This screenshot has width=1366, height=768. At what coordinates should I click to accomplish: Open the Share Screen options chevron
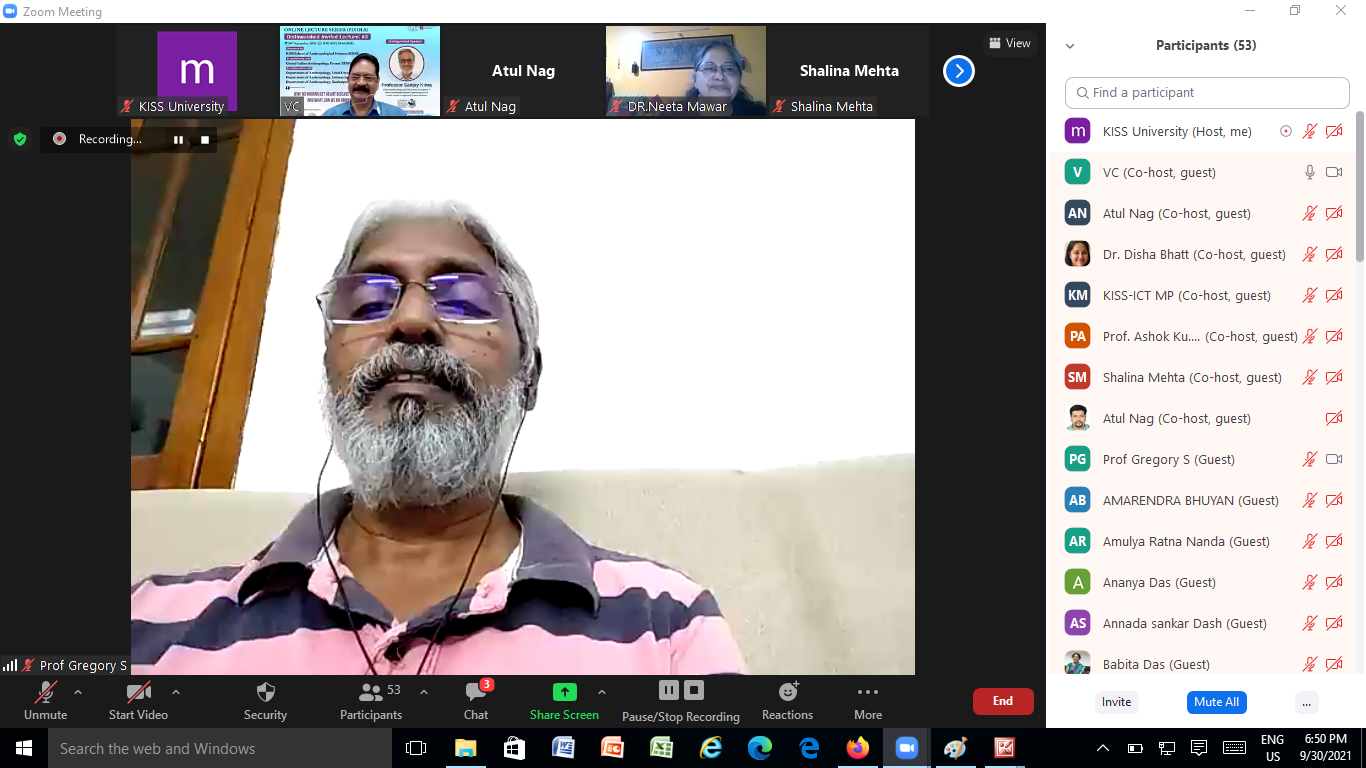tap(602, 690)
